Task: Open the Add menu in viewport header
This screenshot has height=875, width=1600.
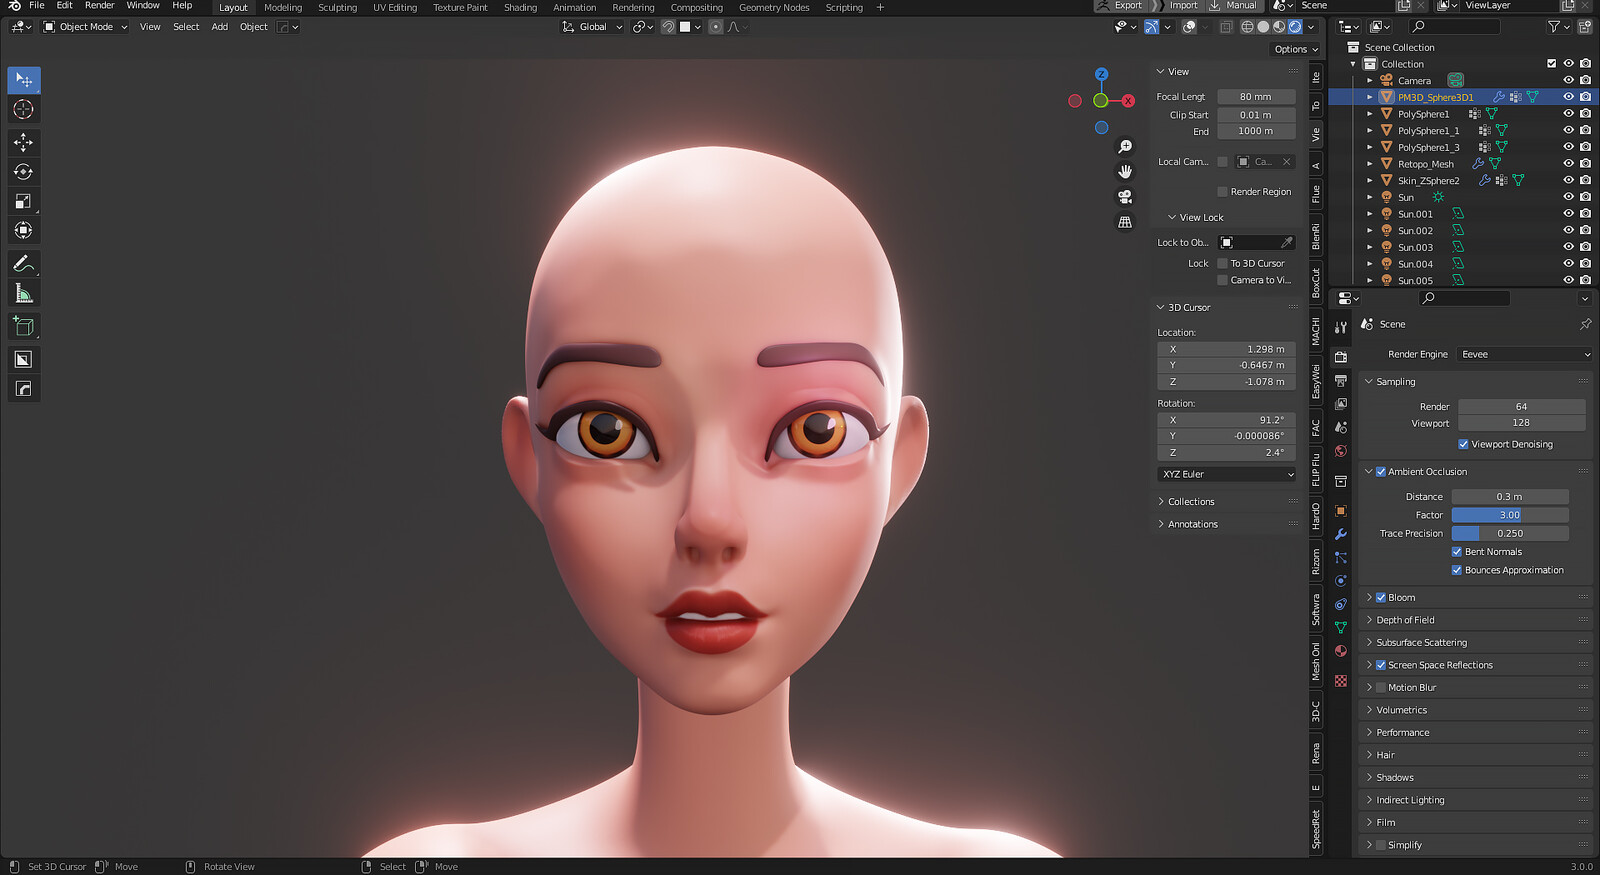Action: [x=220, y=27]
